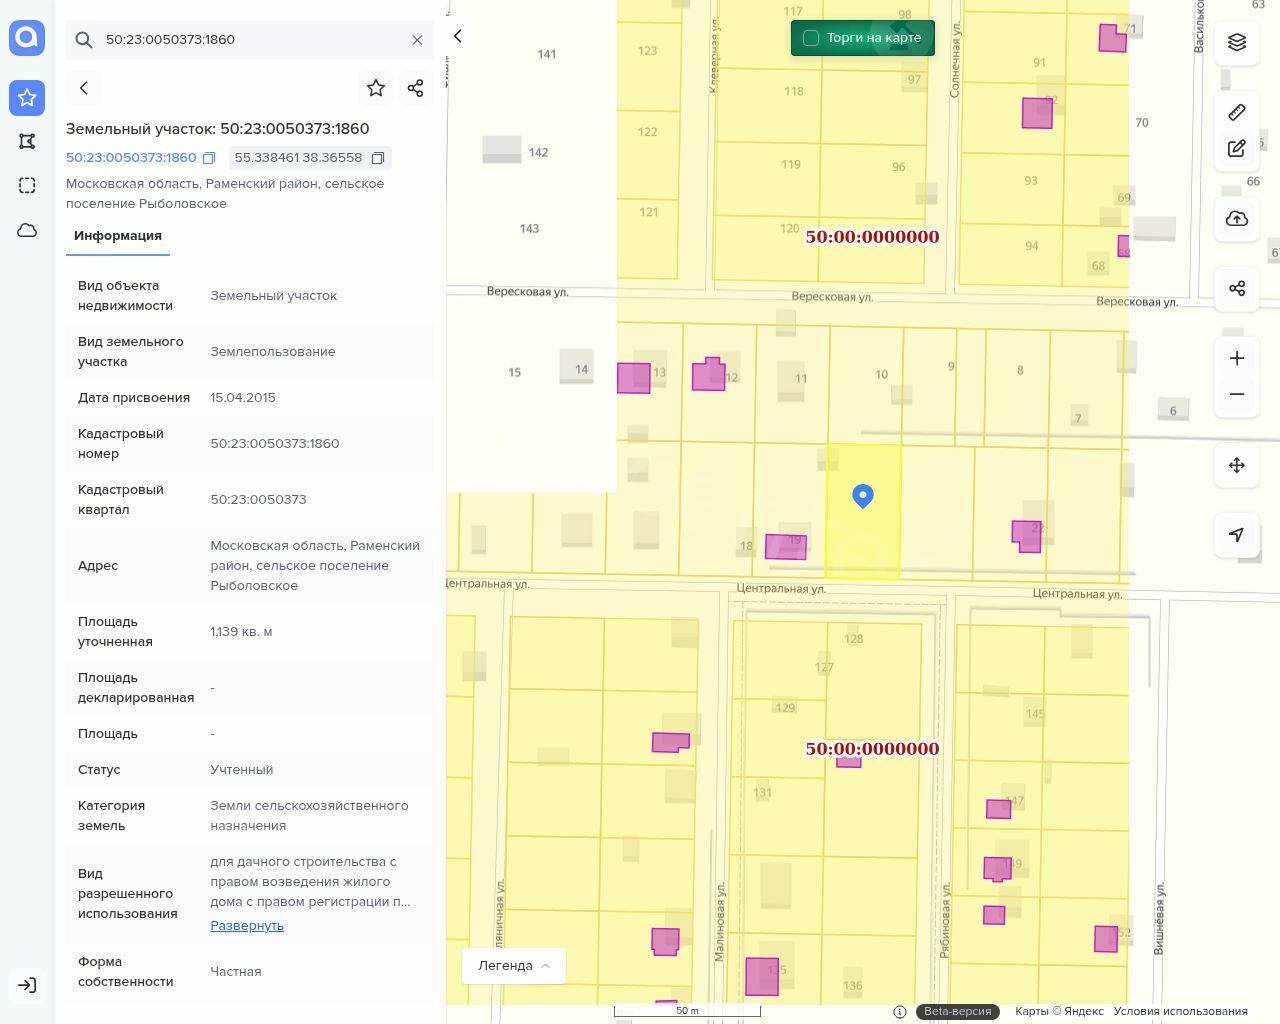Collapse the information side panel
Image resolution: width=1280 pixels, height=1024 pixels.
tap(458, 37)
